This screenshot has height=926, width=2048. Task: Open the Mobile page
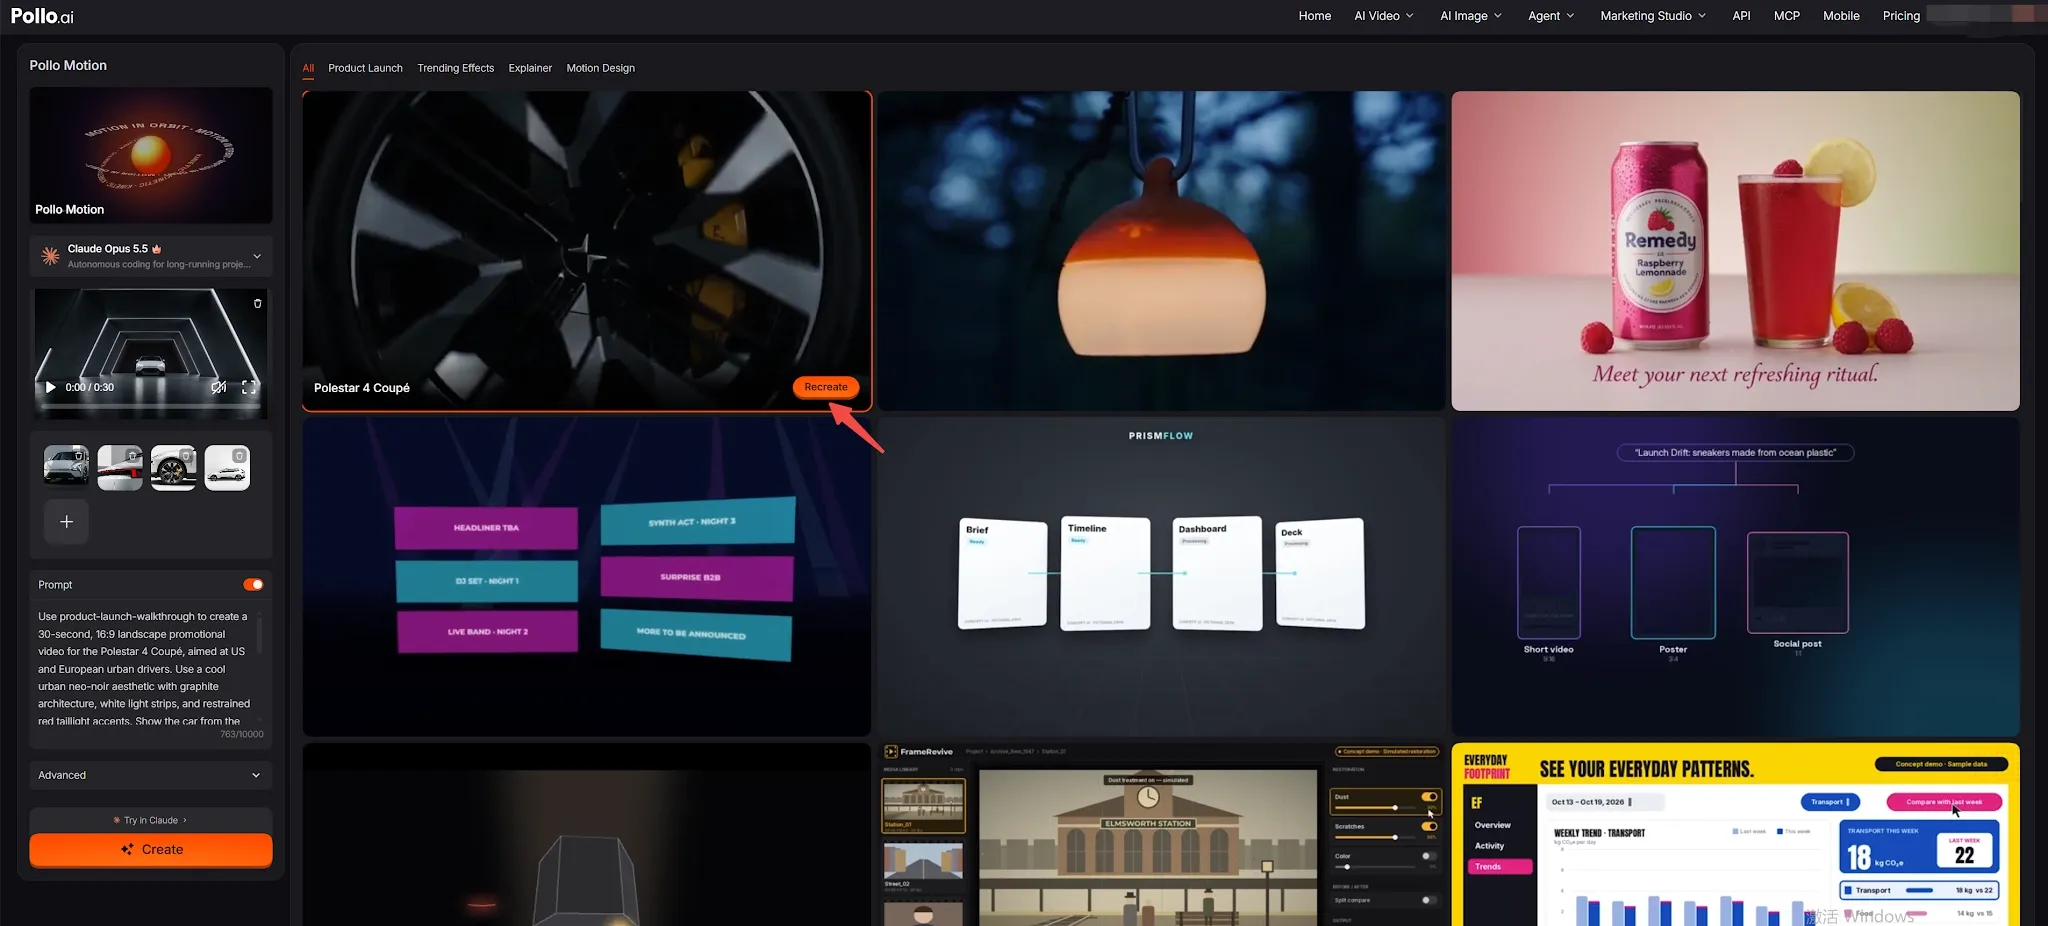1841,16
